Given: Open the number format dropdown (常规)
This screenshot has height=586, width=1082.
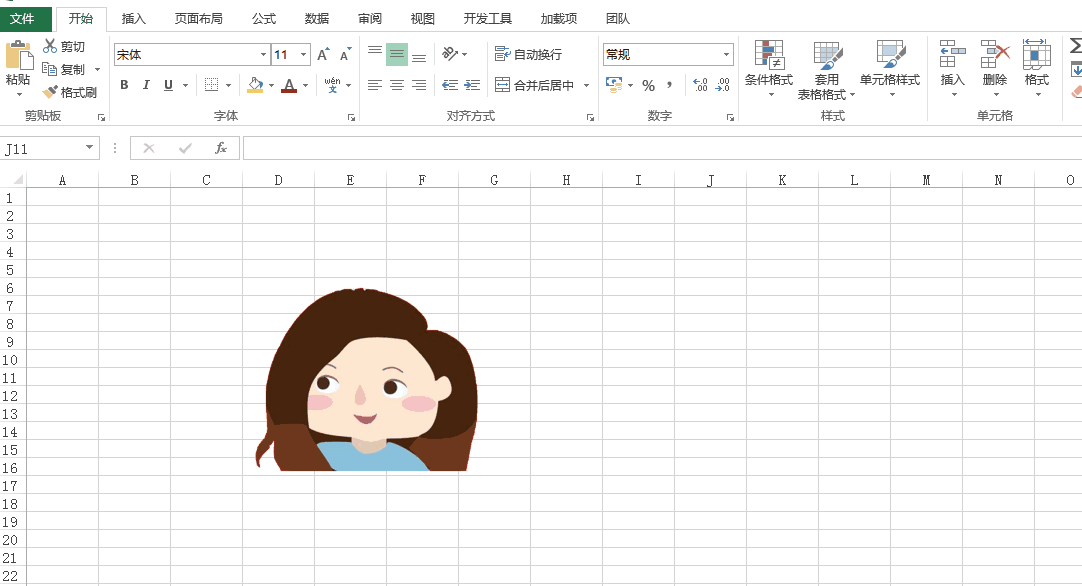Looking at the screenshot, I should point(726,55).
